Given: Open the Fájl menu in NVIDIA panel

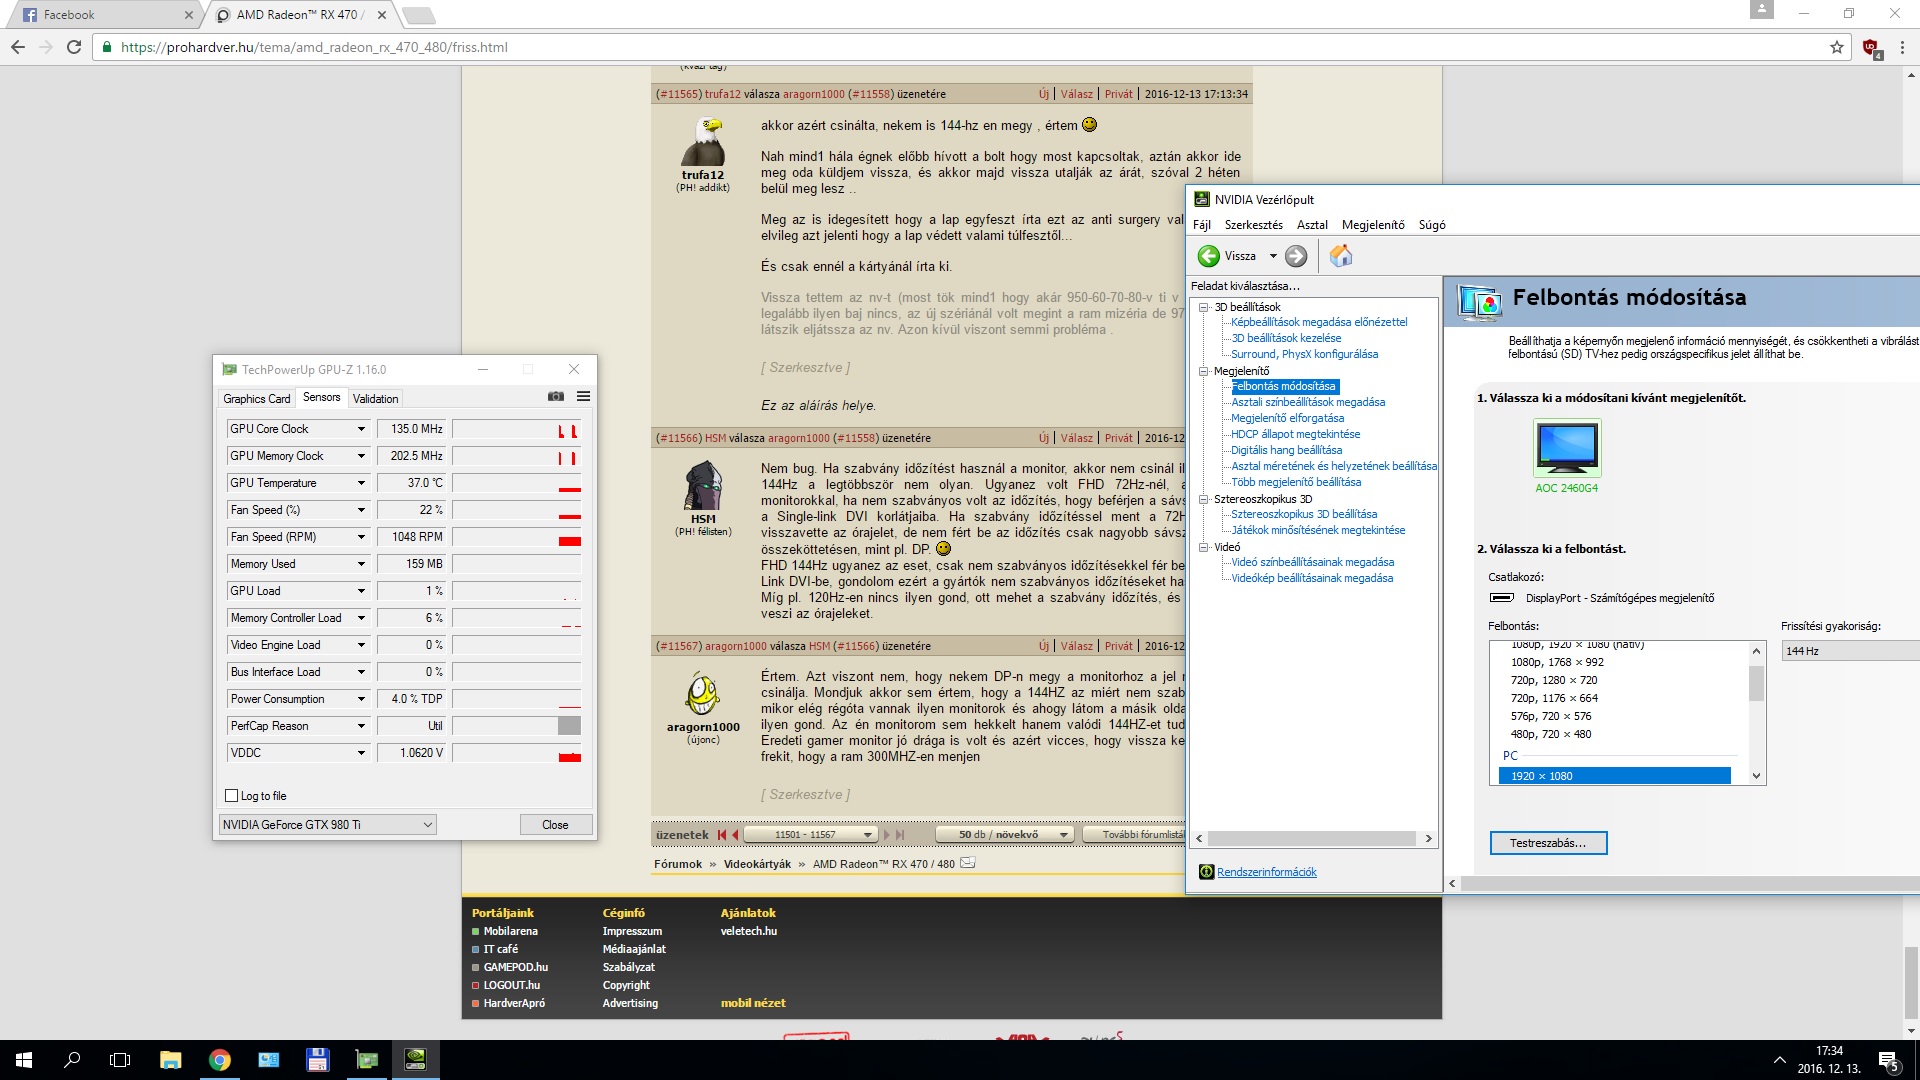Looking at the screenshot, I should tap(1202, 225).
